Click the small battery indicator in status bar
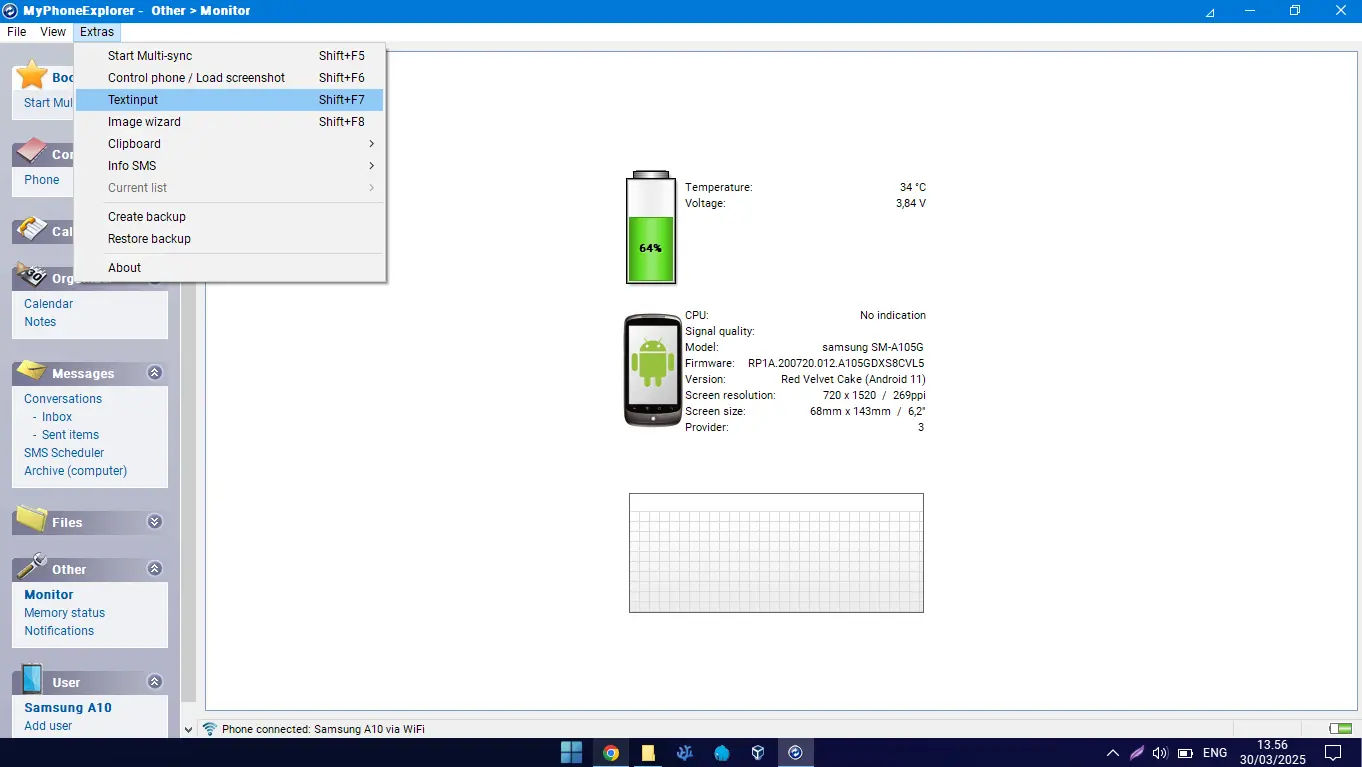Image resolution: width=1362 pixels, height=767 pixels. coord(1340,729)
